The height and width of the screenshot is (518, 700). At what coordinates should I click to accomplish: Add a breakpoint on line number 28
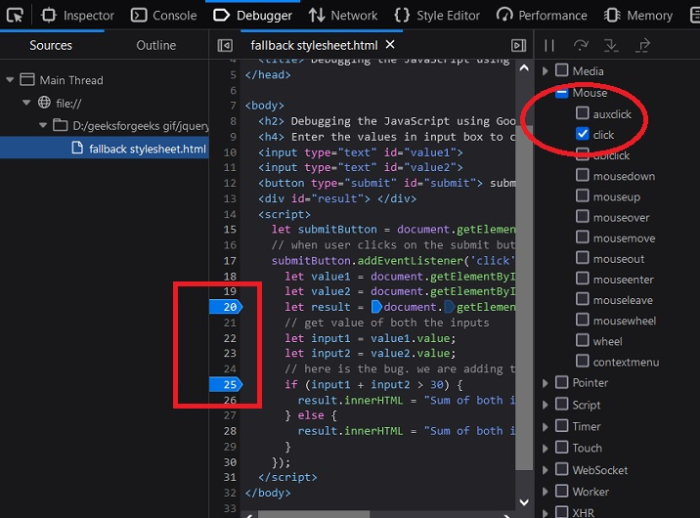[x=230, y=431]
